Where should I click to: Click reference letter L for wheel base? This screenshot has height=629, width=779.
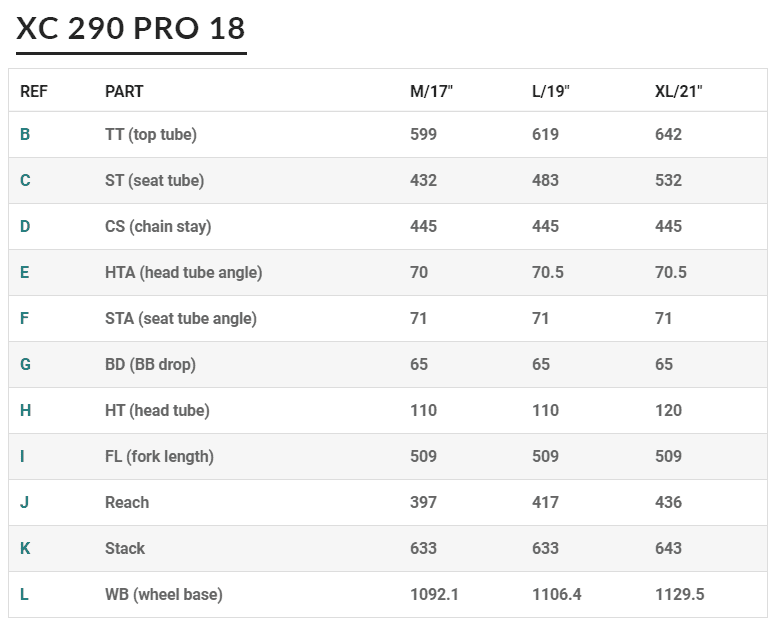(x=24, y=594)
